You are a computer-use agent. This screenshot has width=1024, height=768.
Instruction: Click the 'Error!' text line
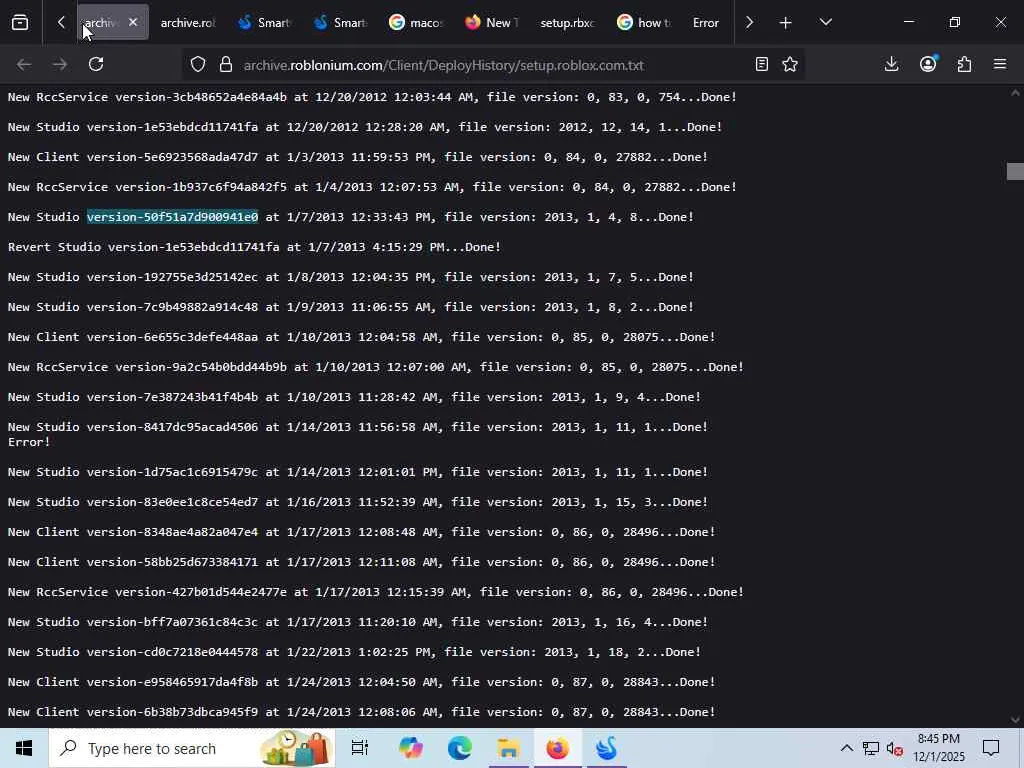coord(29,442)
